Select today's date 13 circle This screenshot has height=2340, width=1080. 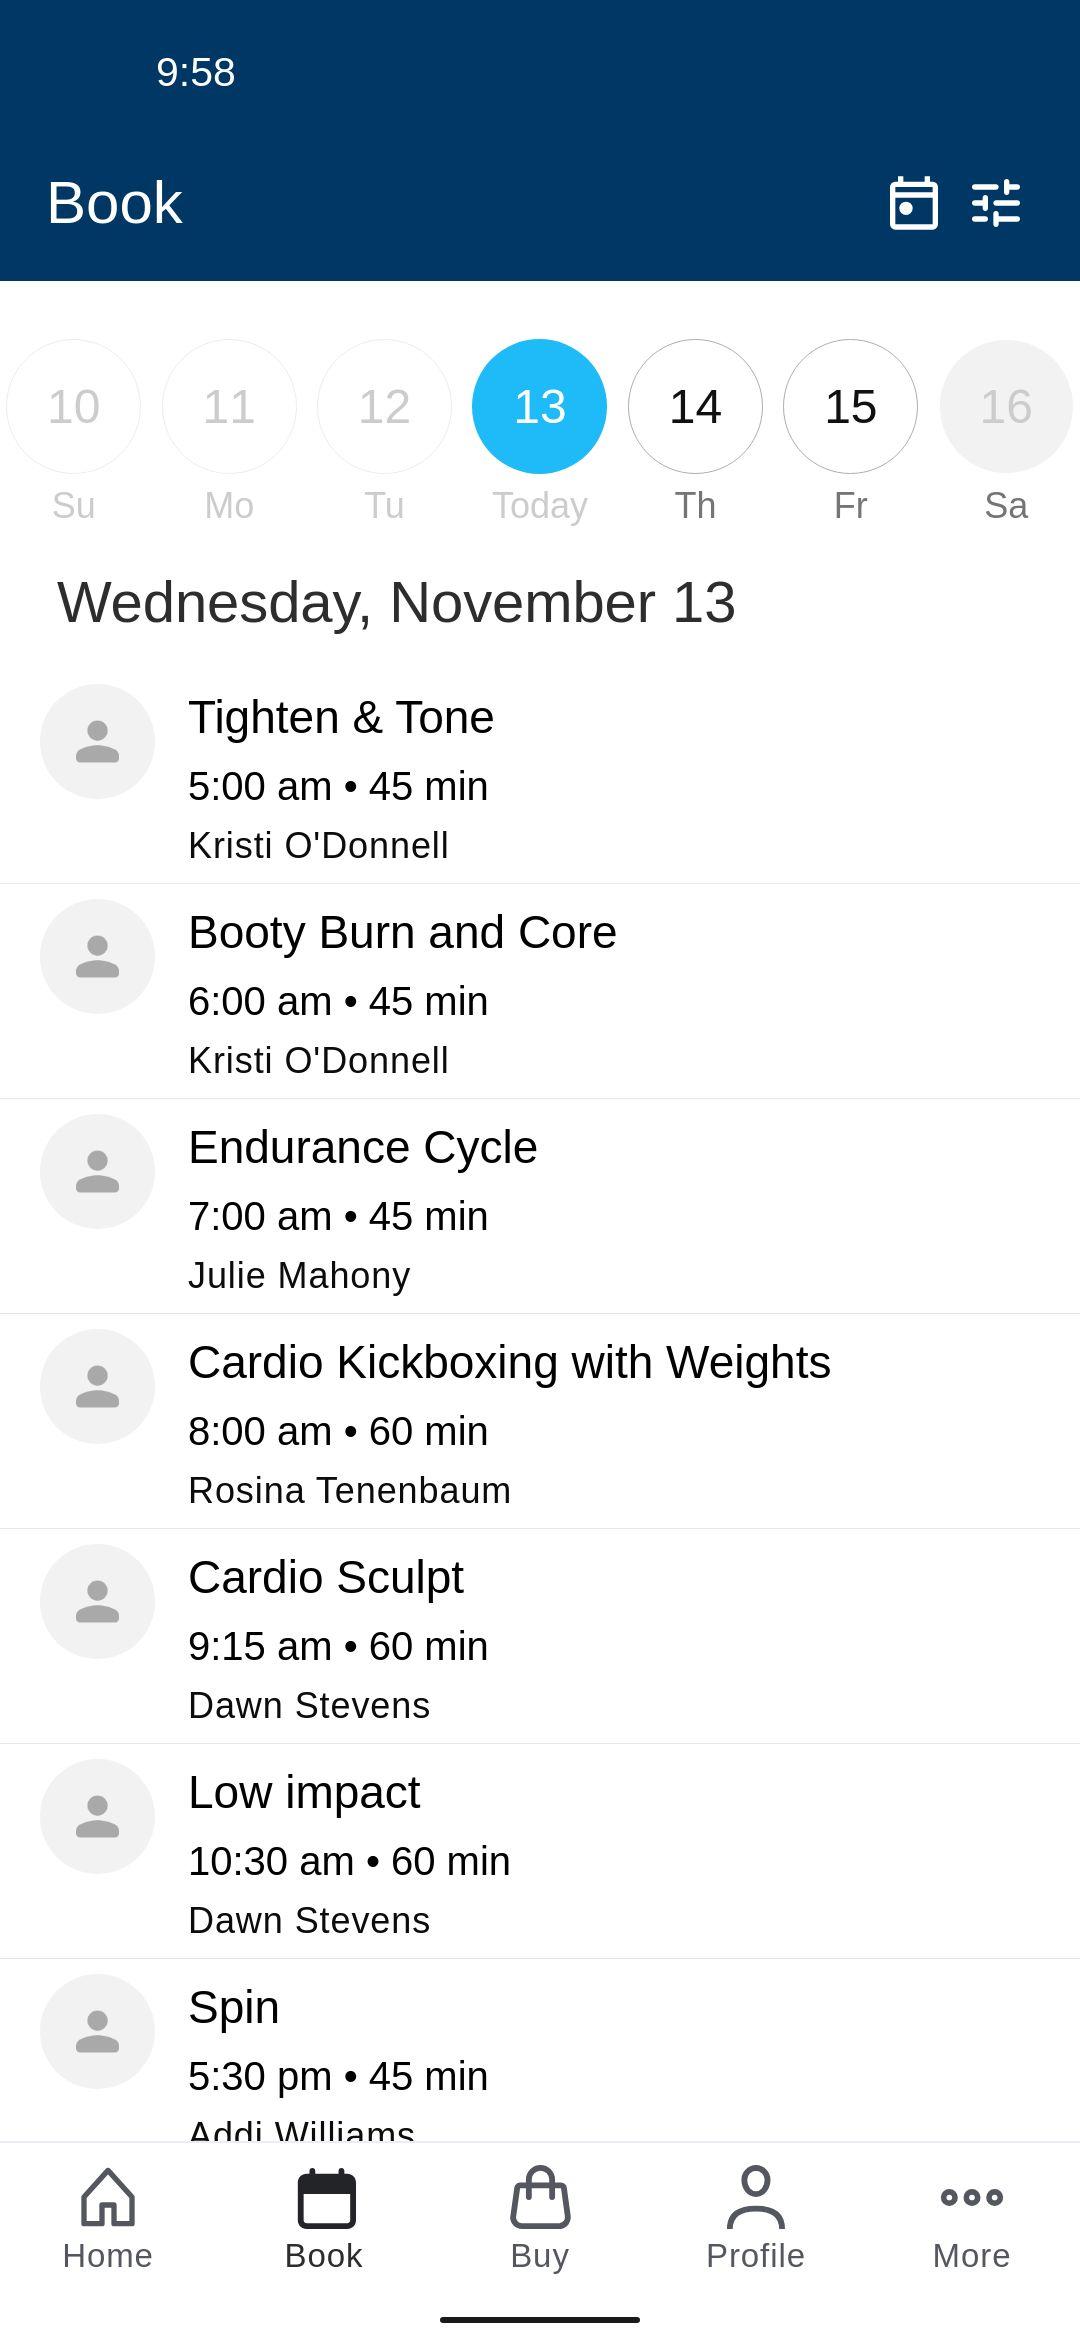(x=540, y=406)
